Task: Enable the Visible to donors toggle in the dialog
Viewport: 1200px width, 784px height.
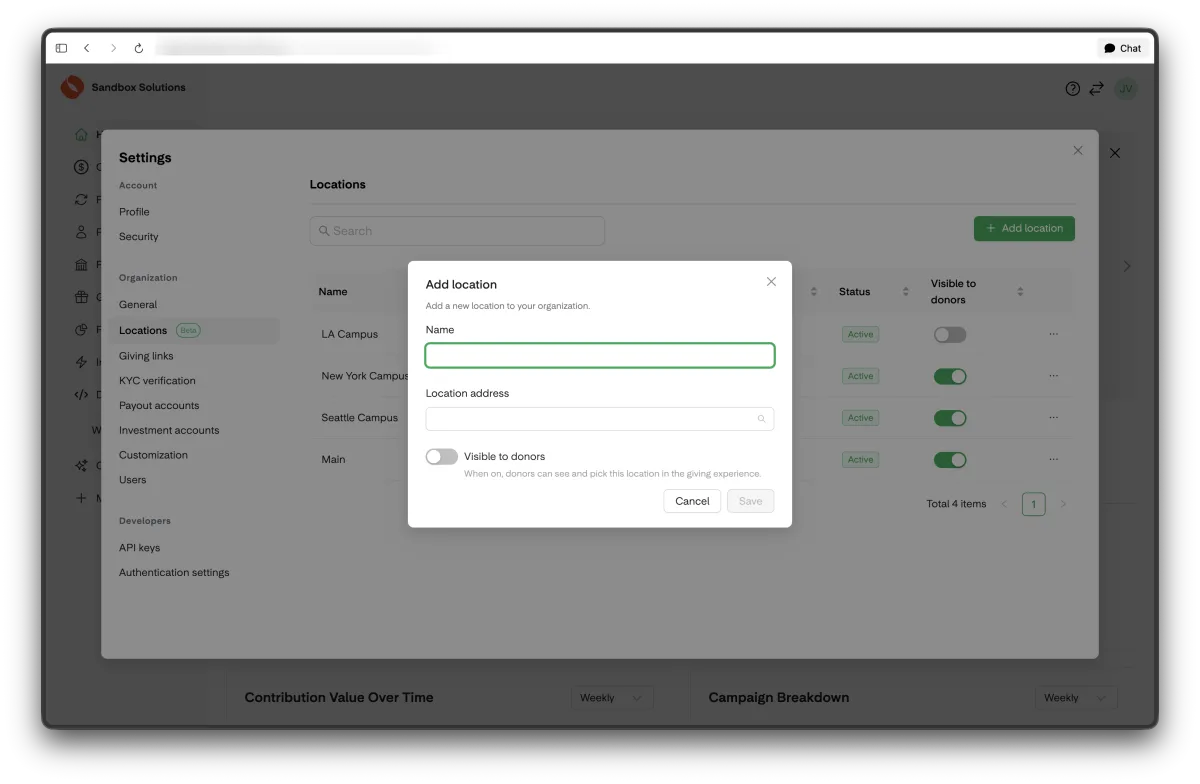Action: [x=442, y=456]
